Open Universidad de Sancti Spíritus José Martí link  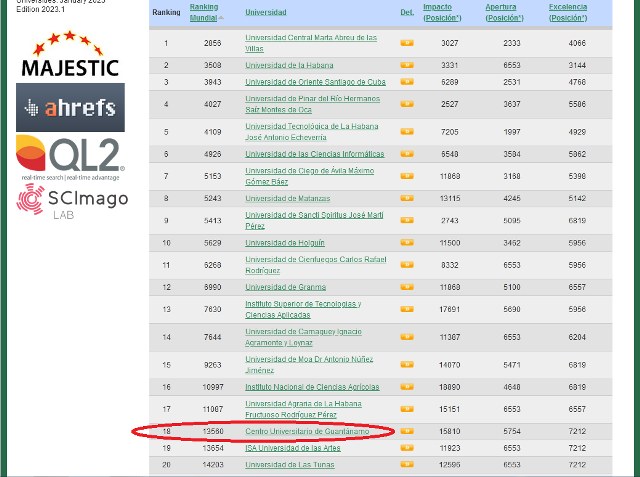314,220
